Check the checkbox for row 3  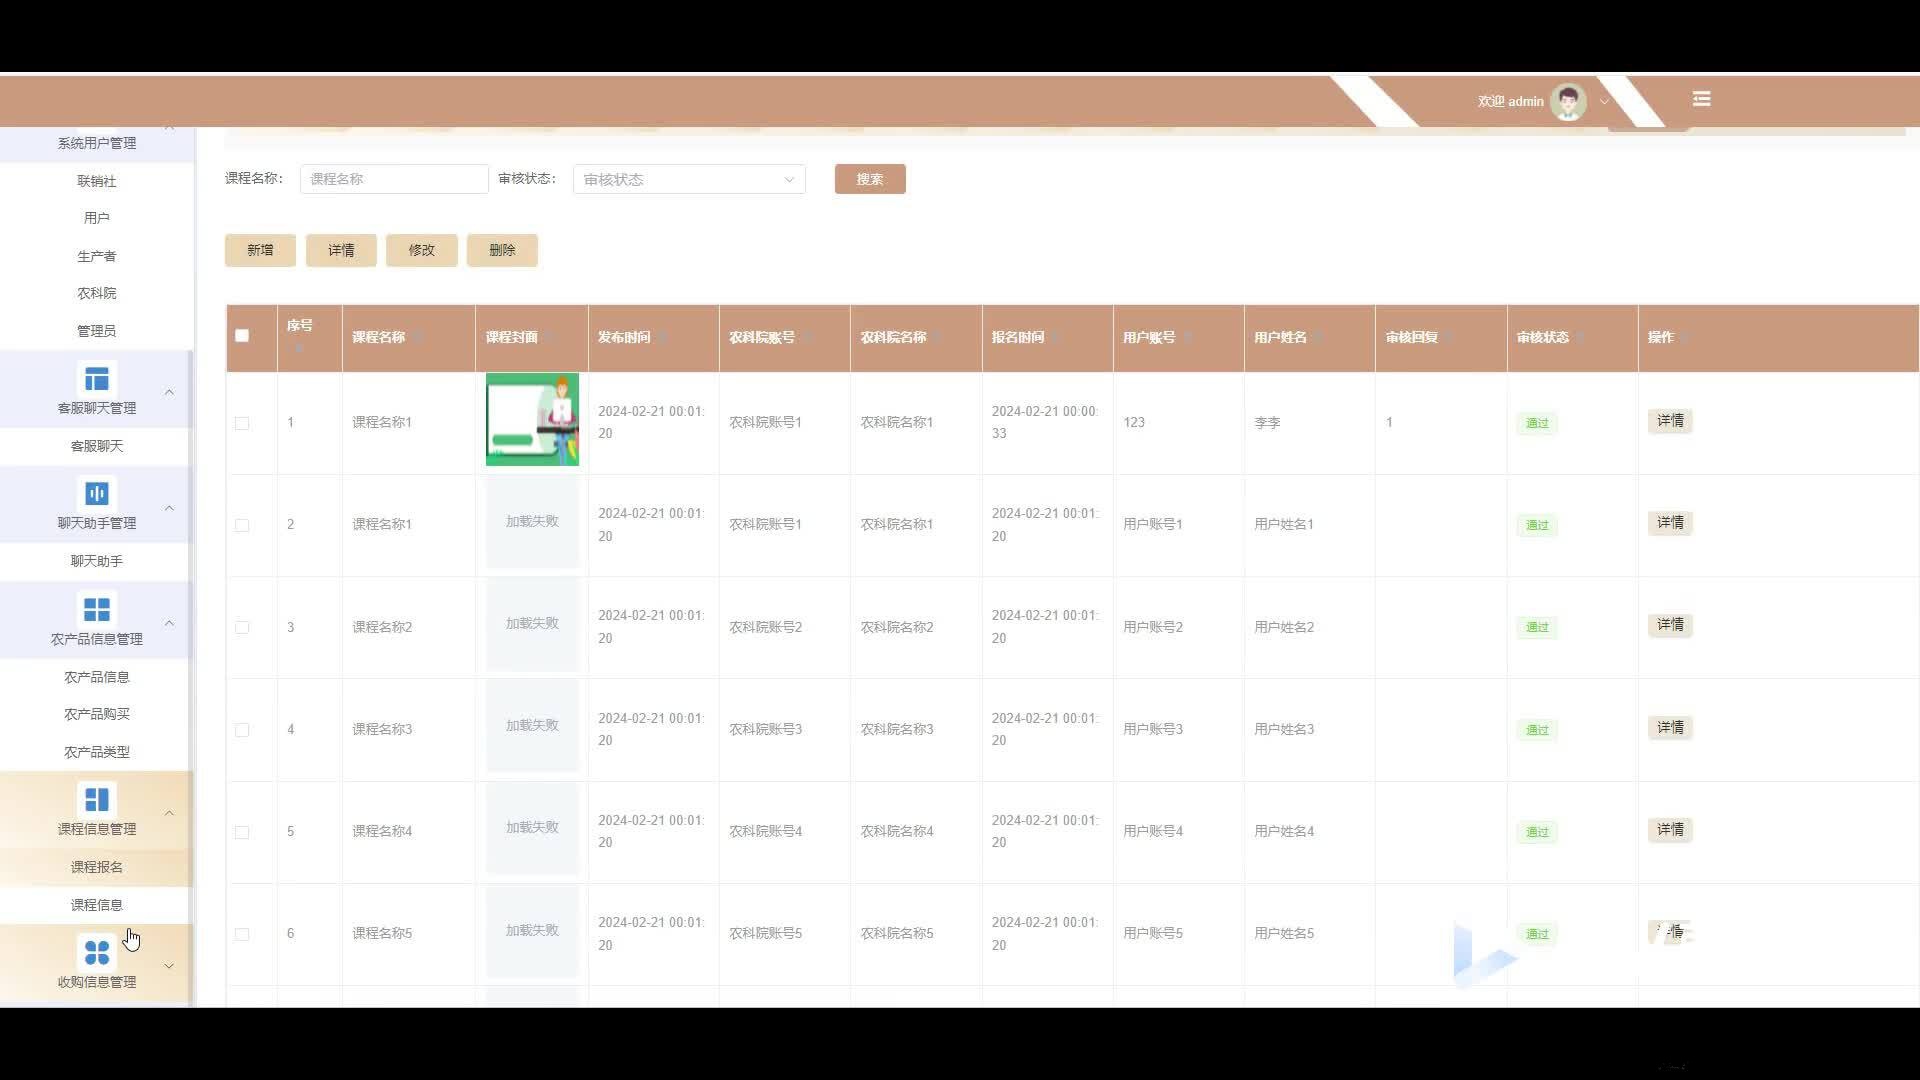click(x=242, y=628)
